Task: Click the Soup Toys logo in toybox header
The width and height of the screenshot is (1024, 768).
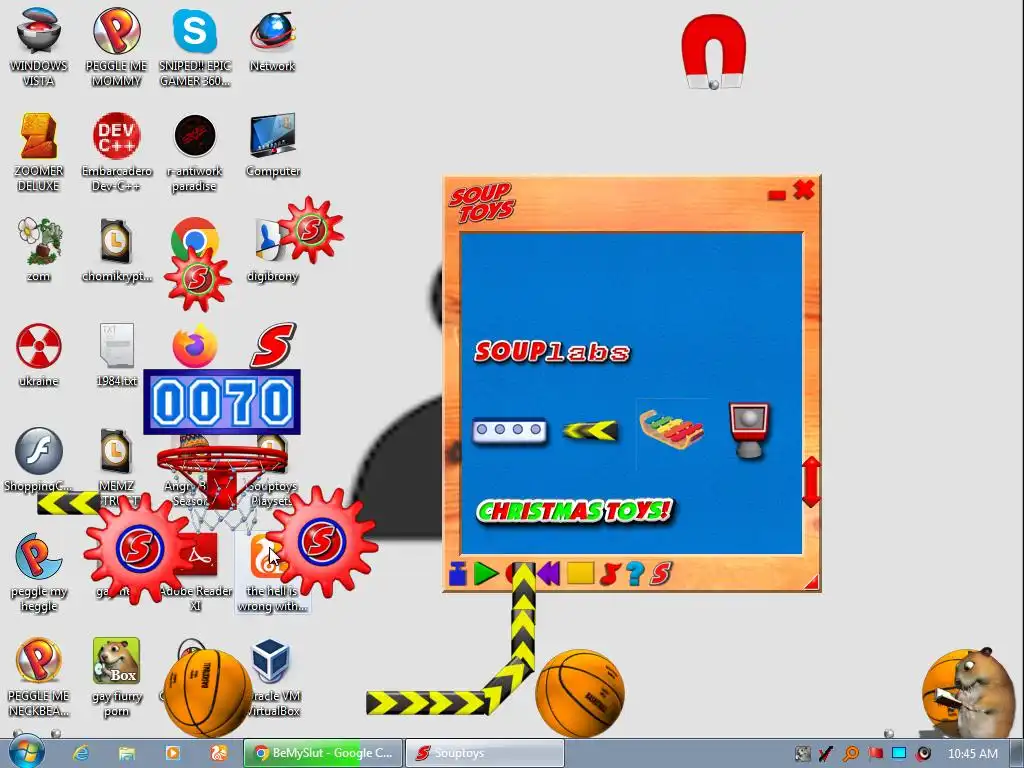Action: point(482,203)
